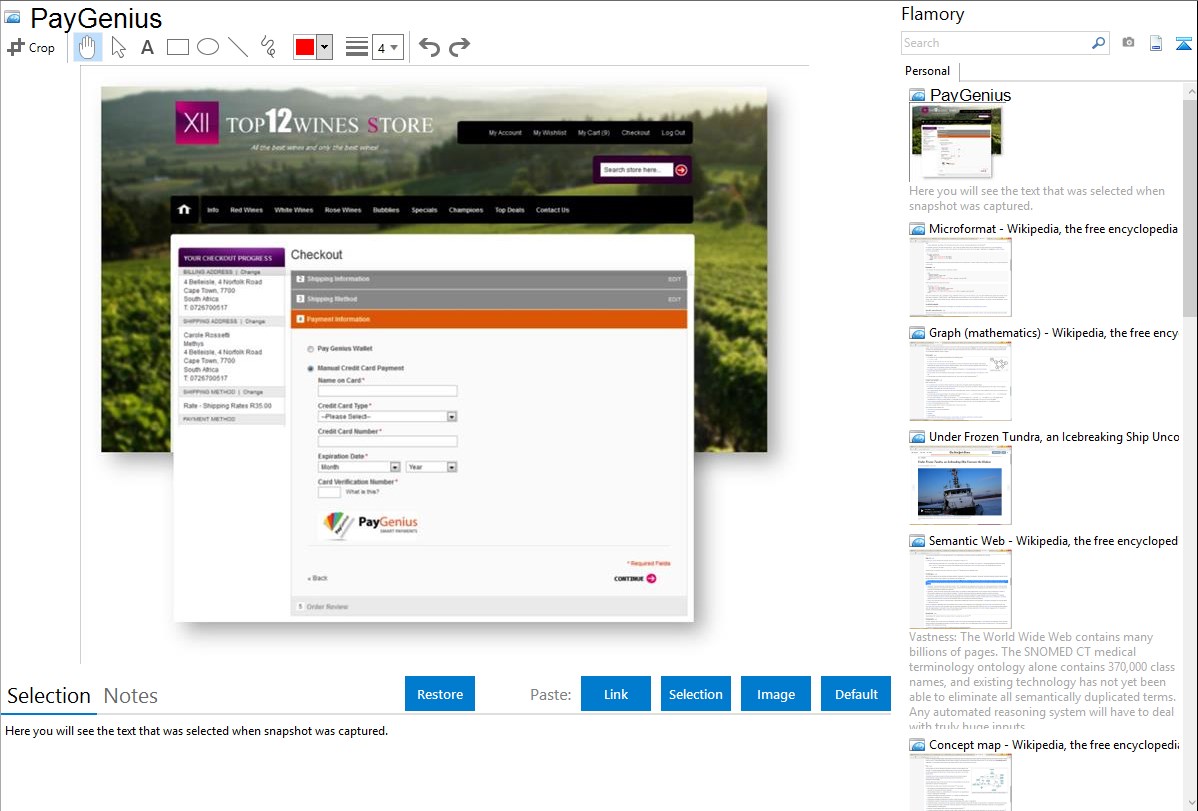Switch to the Personal tab
Viewport: 1198px width, 811px height.
(927, 71)
